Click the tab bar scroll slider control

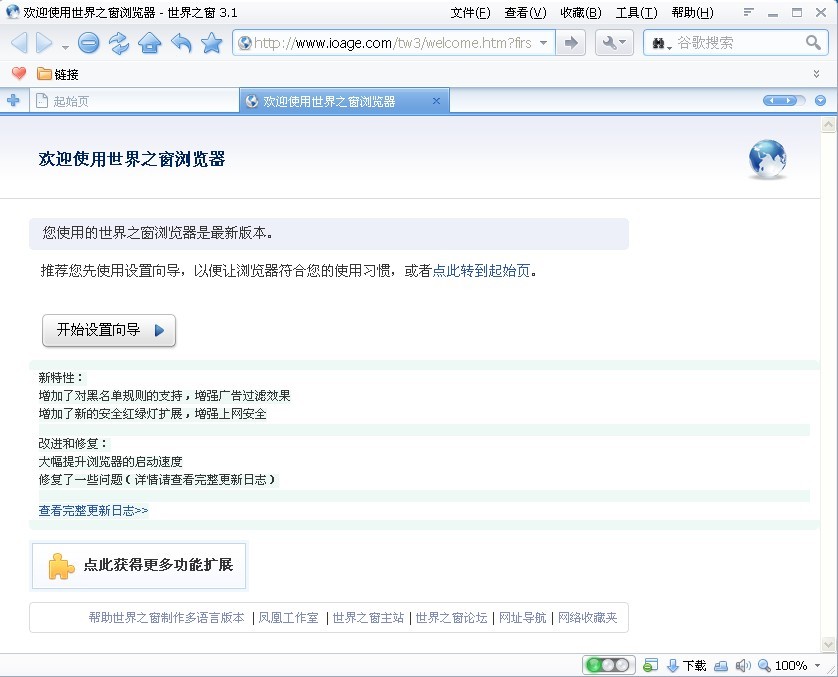pyautogui.click(x=783, y=100)
